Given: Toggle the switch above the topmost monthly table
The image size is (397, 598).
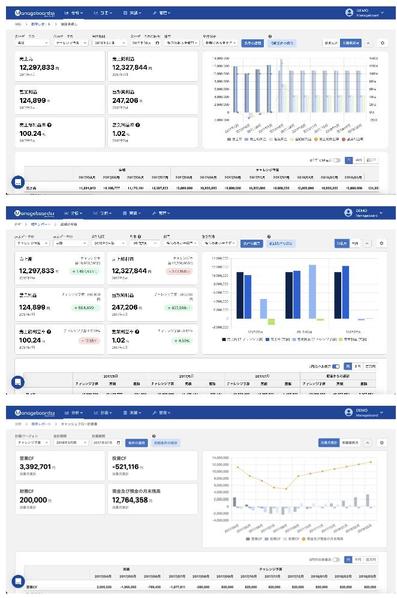Looking at the screenshot, I should [336, 160].
